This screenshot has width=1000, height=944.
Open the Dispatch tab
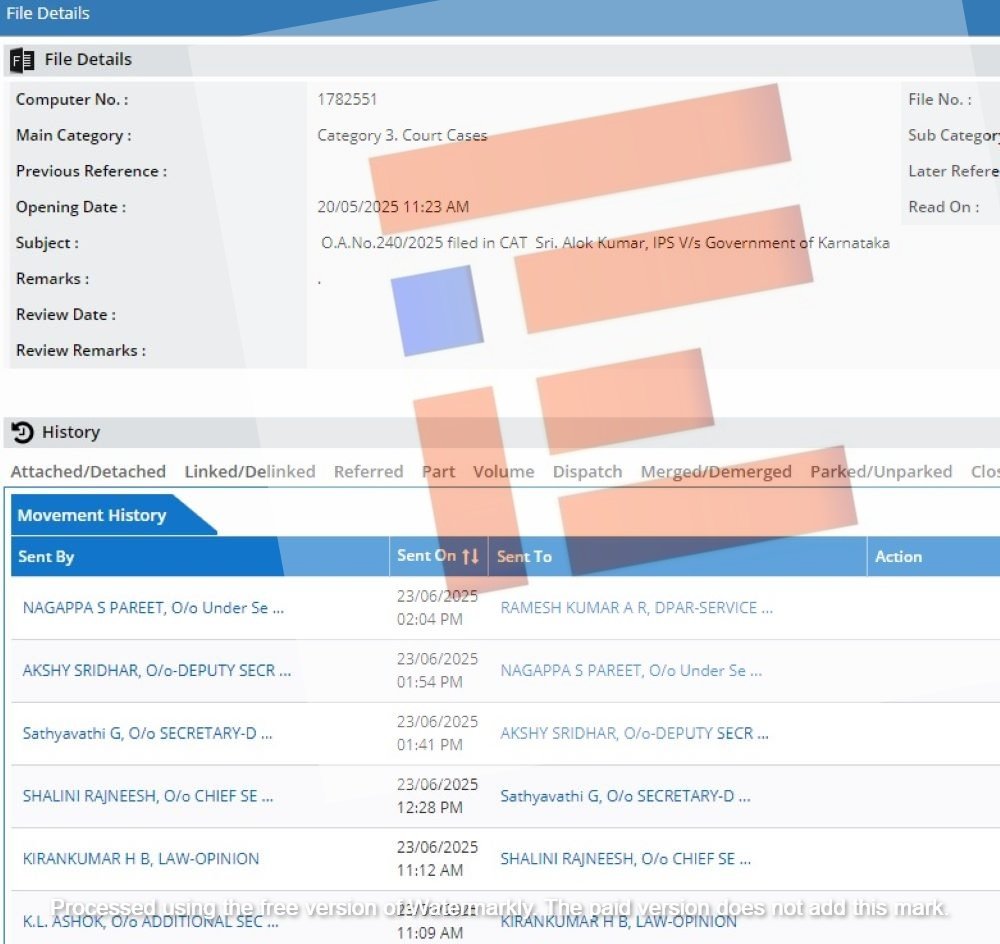pos(587,472)
